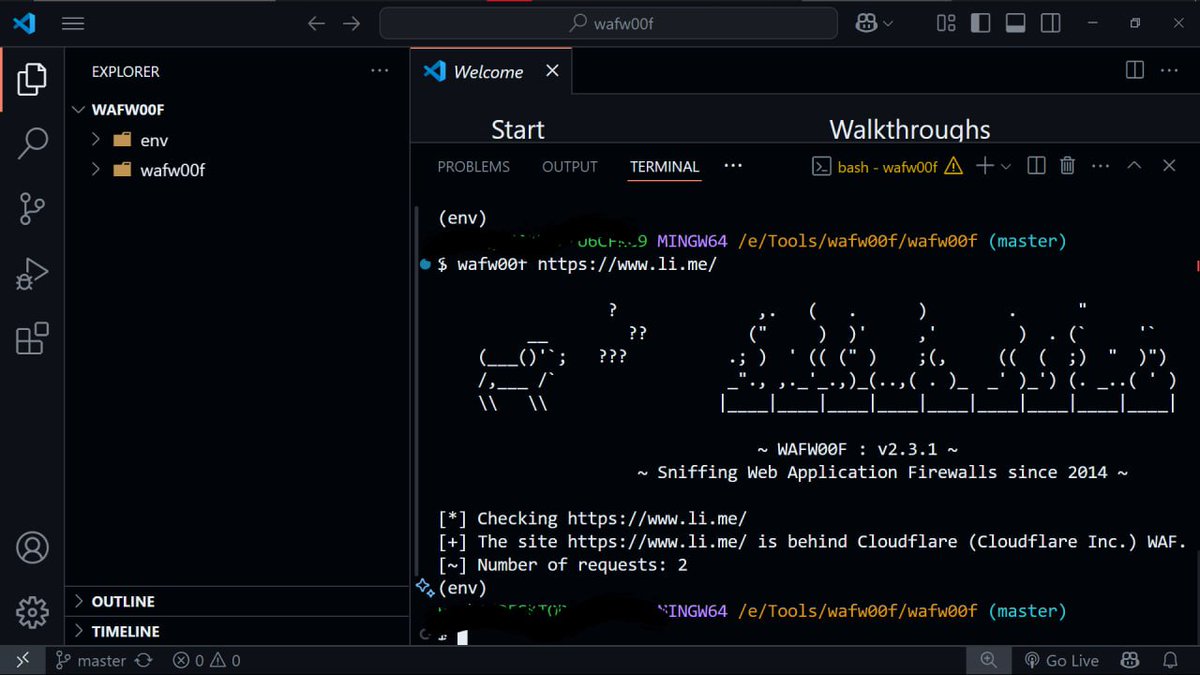The width and height of the screenshot is (1200, 675).
Task: Create a new terminal with plus icon
Action: pos(984,166)
